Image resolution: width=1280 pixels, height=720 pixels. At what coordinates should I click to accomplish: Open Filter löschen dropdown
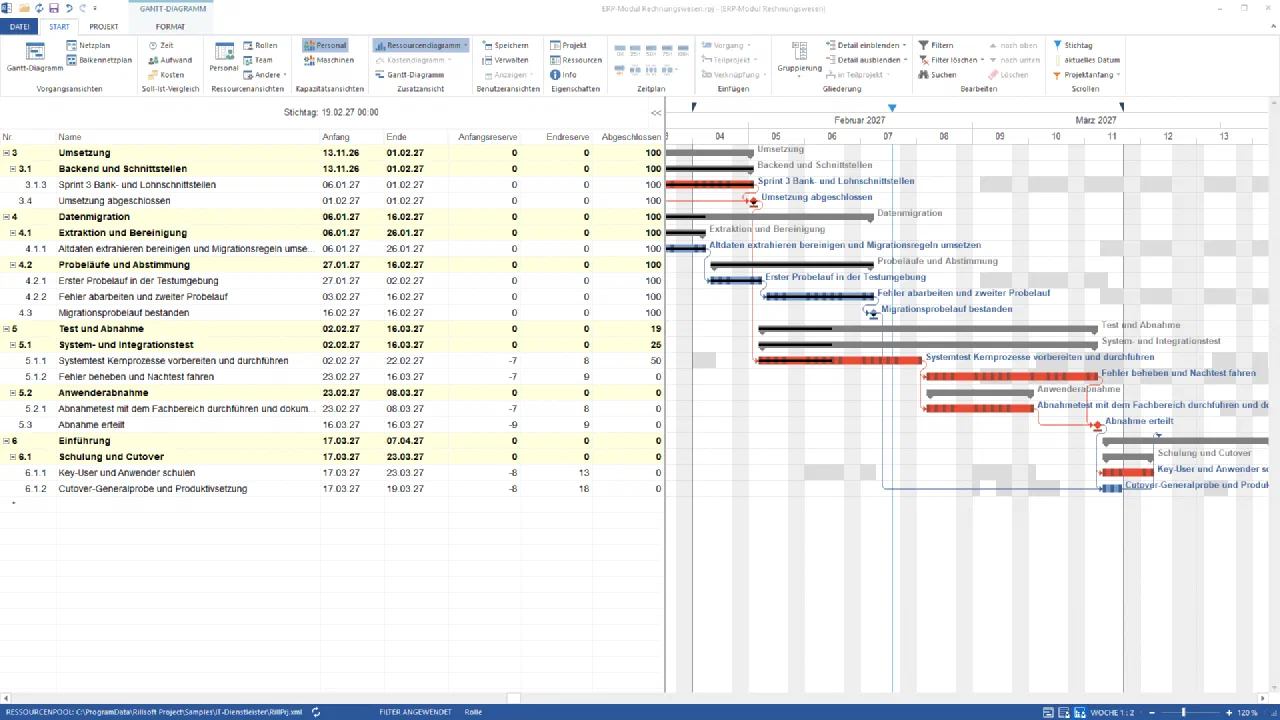coord(950,60)
